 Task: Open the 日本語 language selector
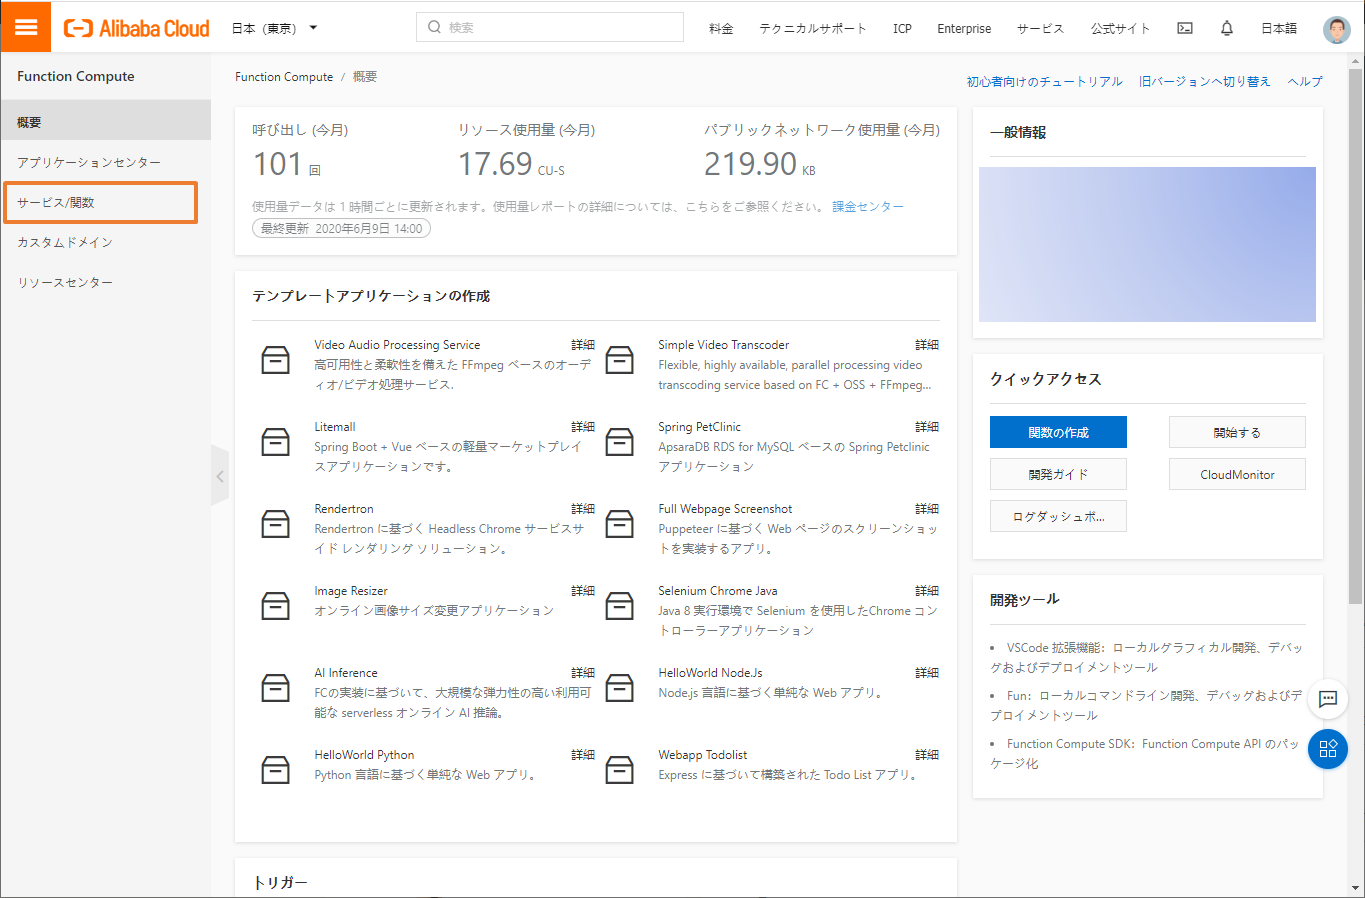[x=1278, y=28]
